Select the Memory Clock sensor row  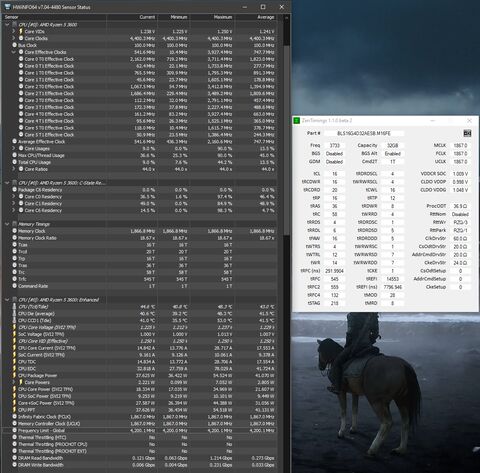pyautogui.click(x=139, y=231)
